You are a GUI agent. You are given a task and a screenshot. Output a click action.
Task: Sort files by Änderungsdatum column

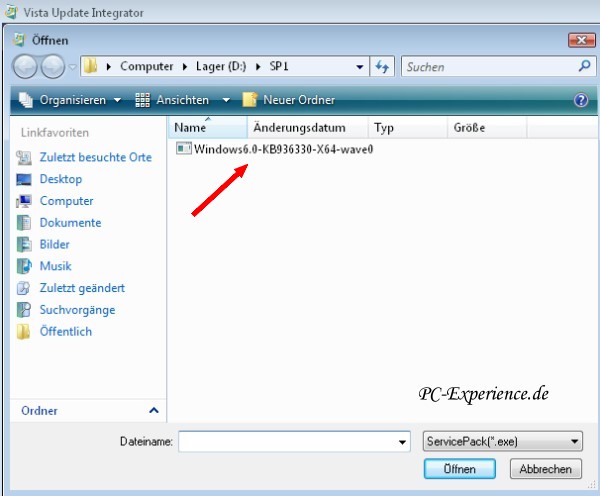pyautogui.click(x=299, y=128)
